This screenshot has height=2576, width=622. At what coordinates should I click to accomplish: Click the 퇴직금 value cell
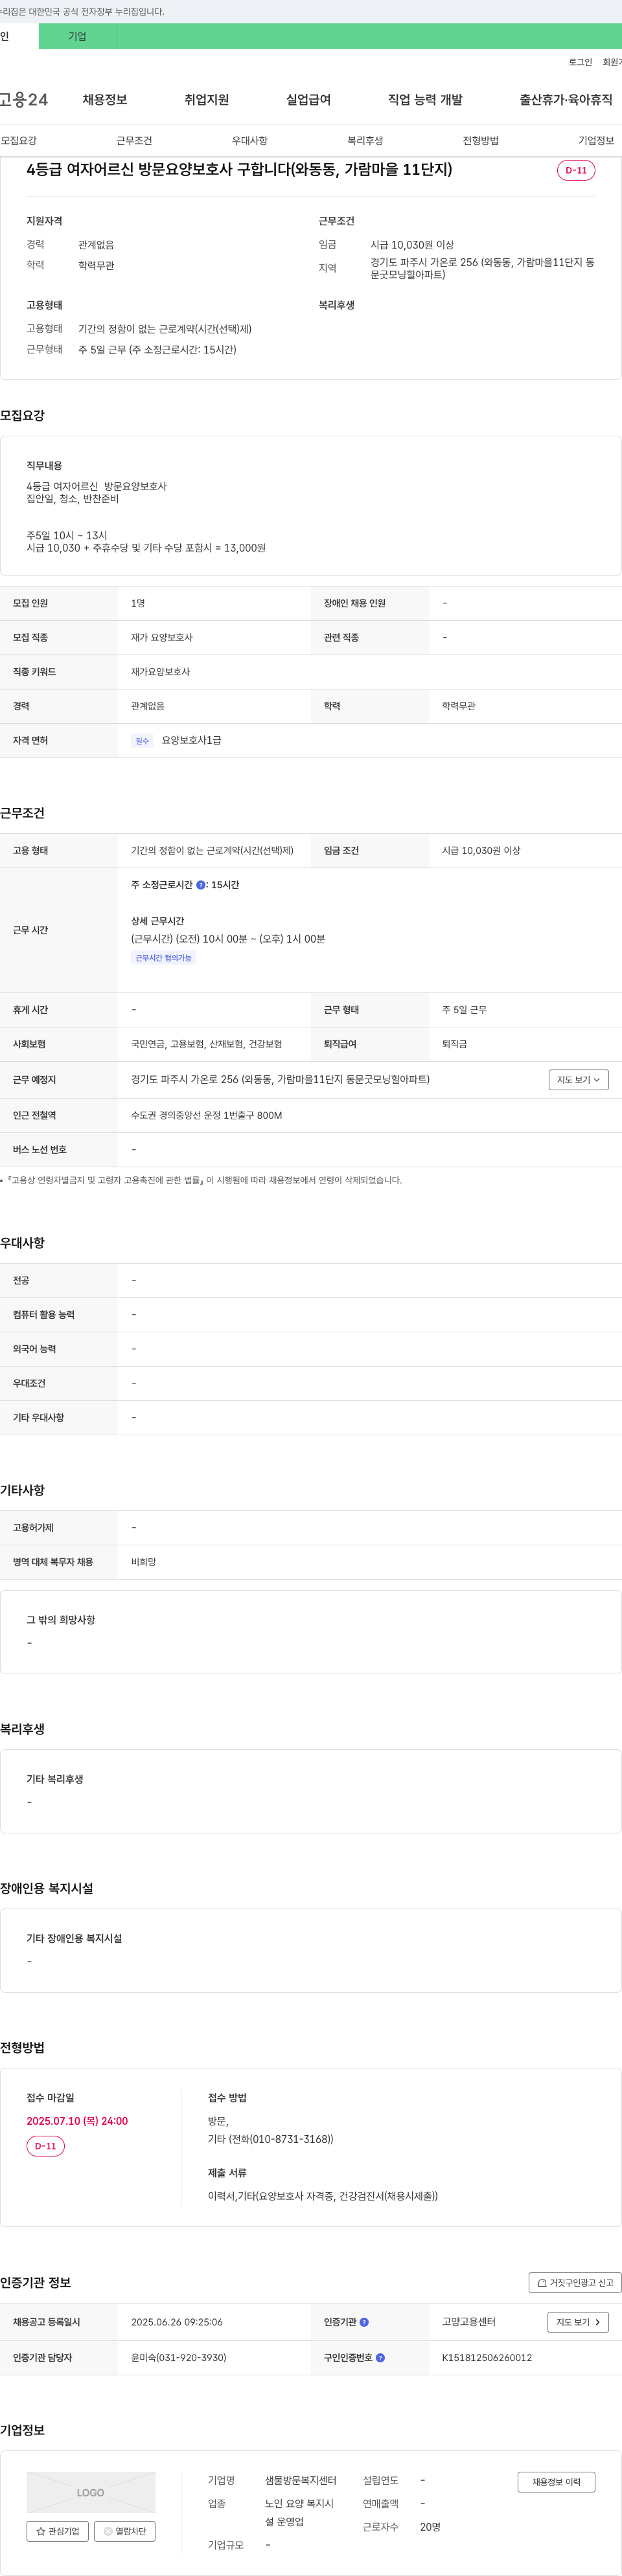(x=455, y=1044)
